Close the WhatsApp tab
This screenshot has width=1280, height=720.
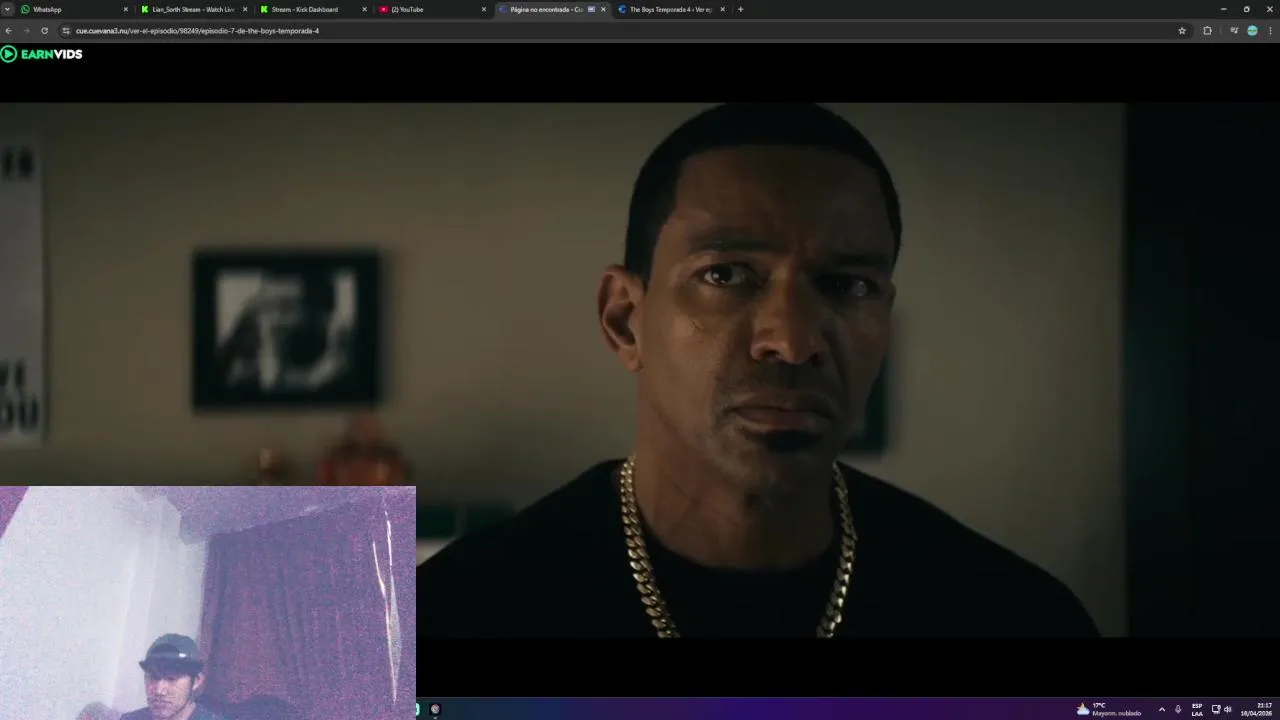click(x=126, y=9)
